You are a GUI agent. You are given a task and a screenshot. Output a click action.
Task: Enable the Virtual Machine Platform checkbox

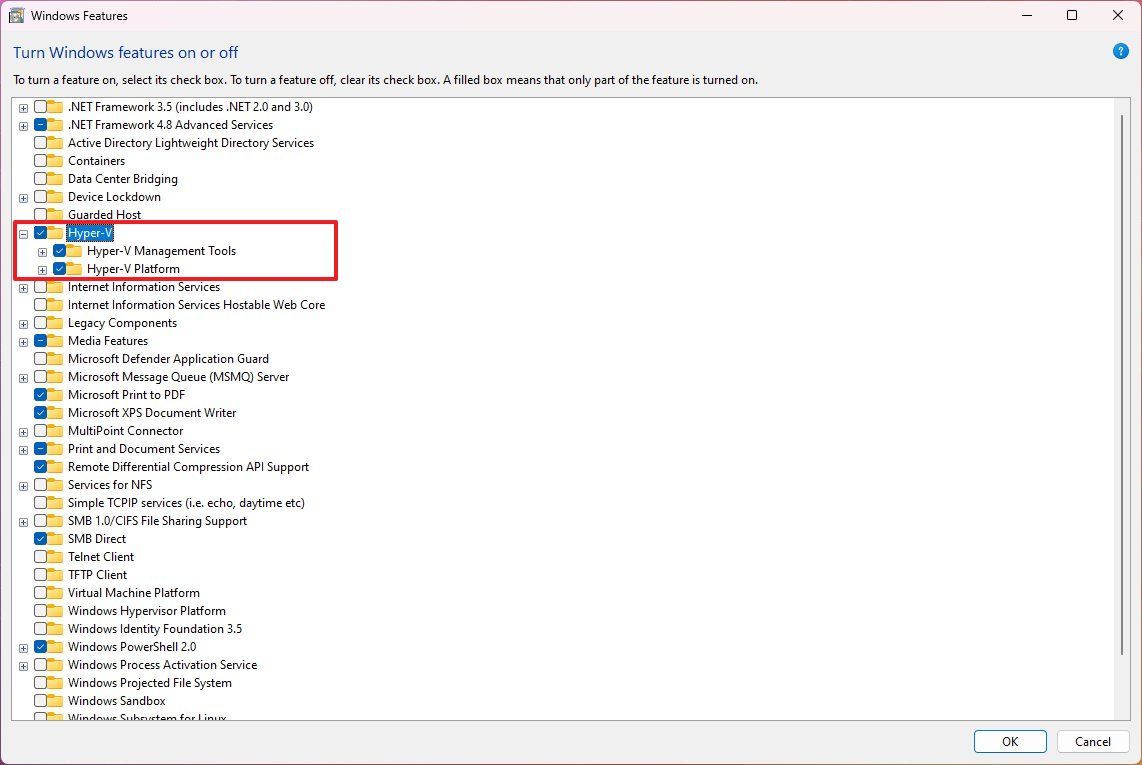click(x=40, y=593)
